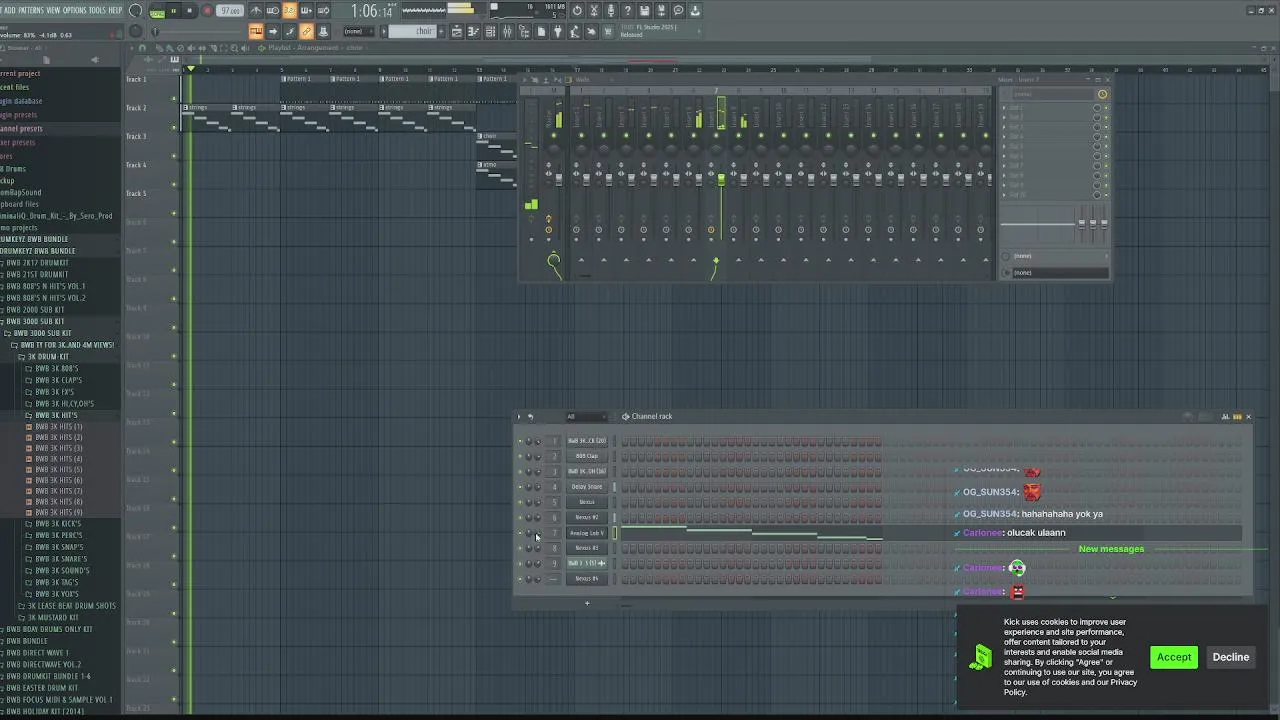Open the PATTERNS menu
This screenshot has height=720, width=1280.
(x=32, y=10)
